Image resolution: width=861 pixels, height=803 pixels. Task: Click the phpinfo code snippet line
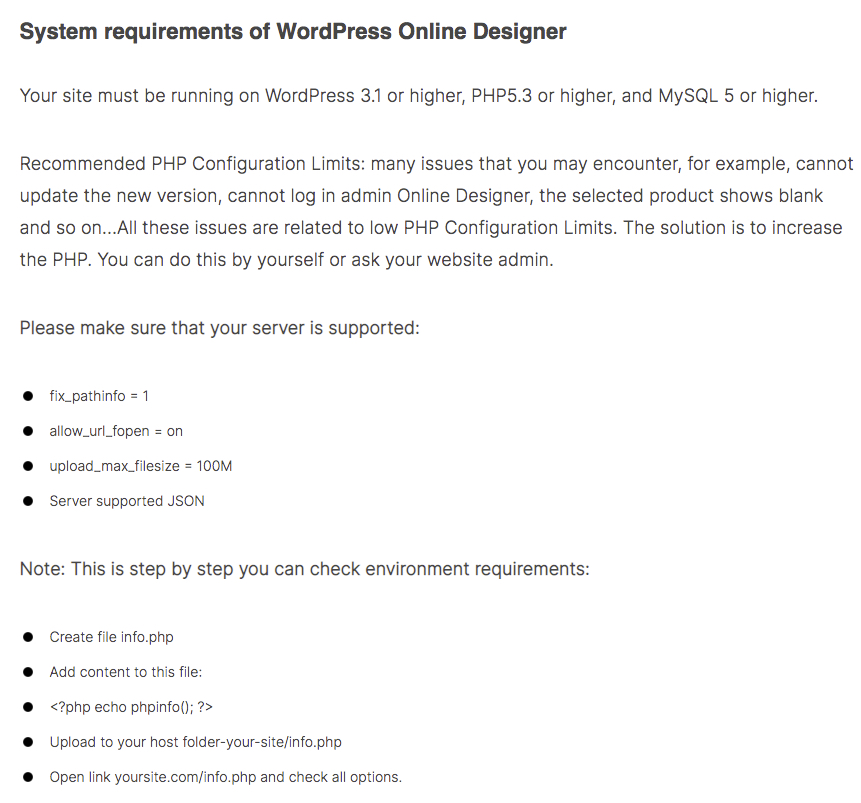click(131, 707)
